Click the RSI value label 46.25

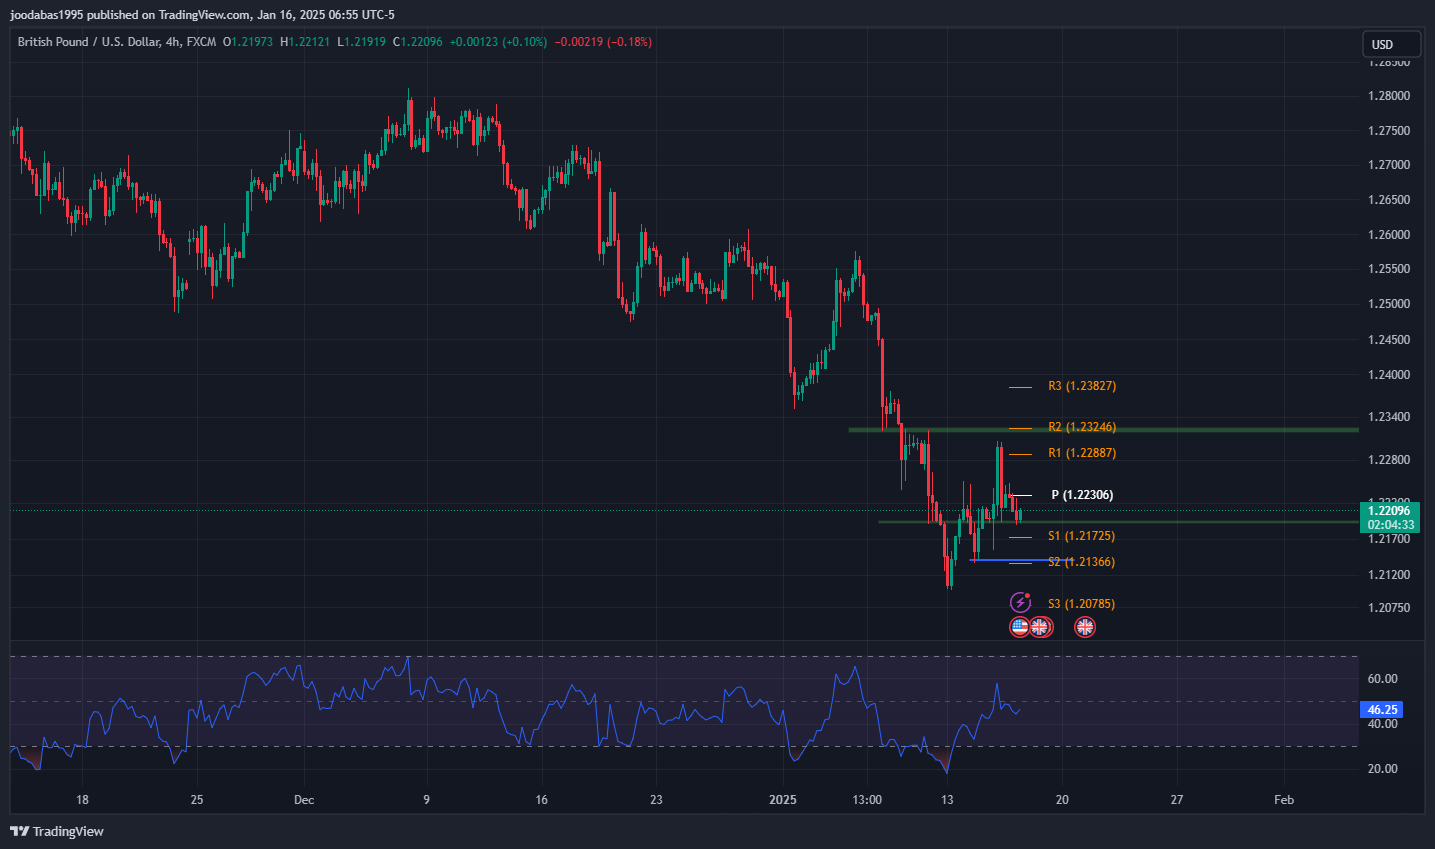point(1382,710)
